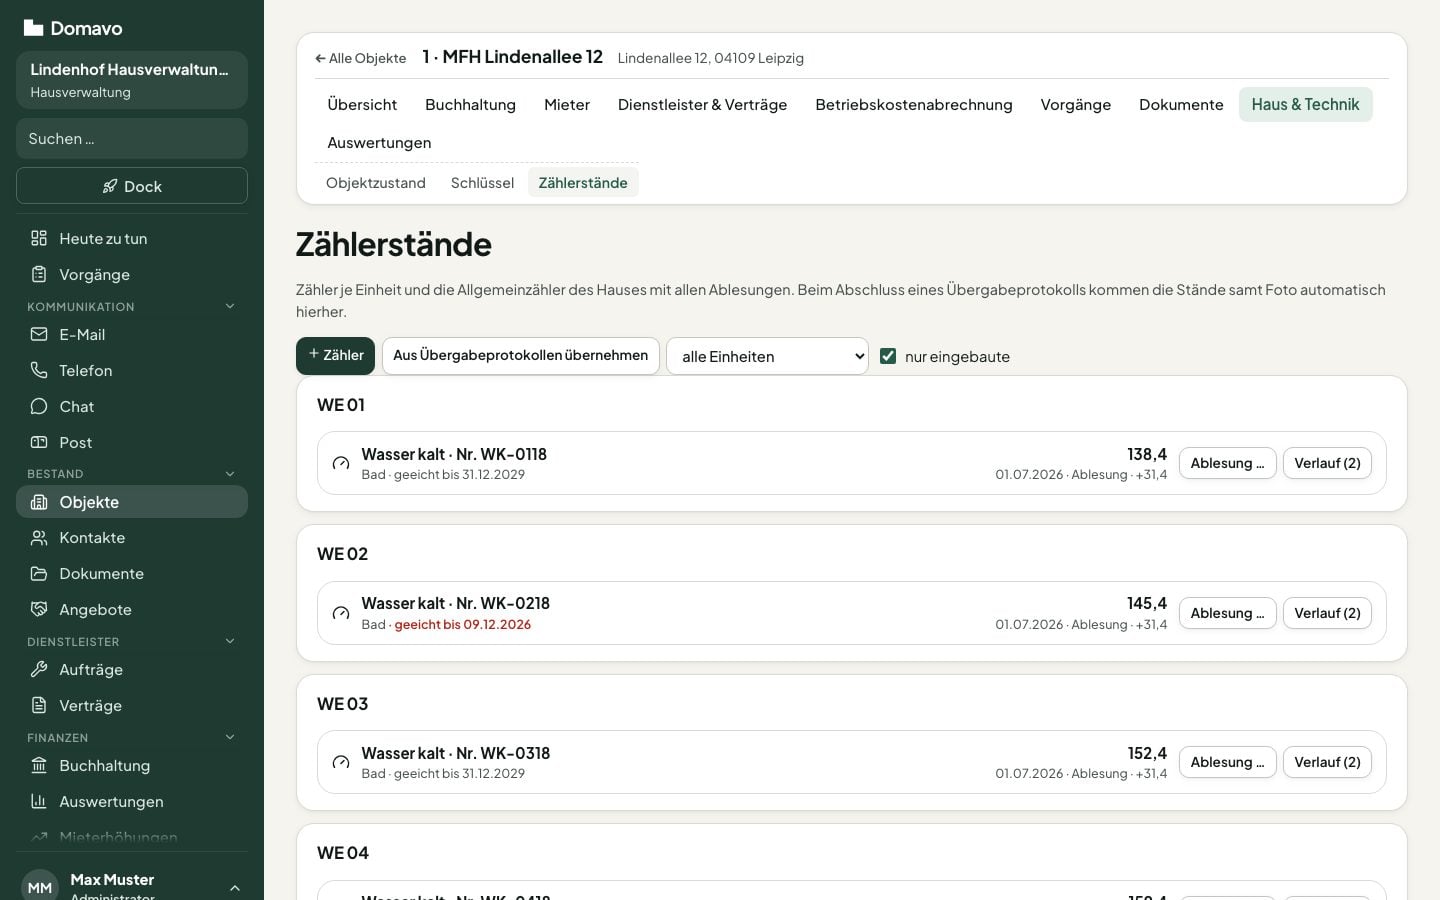Viewport: 1440px width, 900px height.
Task: Collapse the Finanzen sidebar section
Action: [x=230, y=737]
